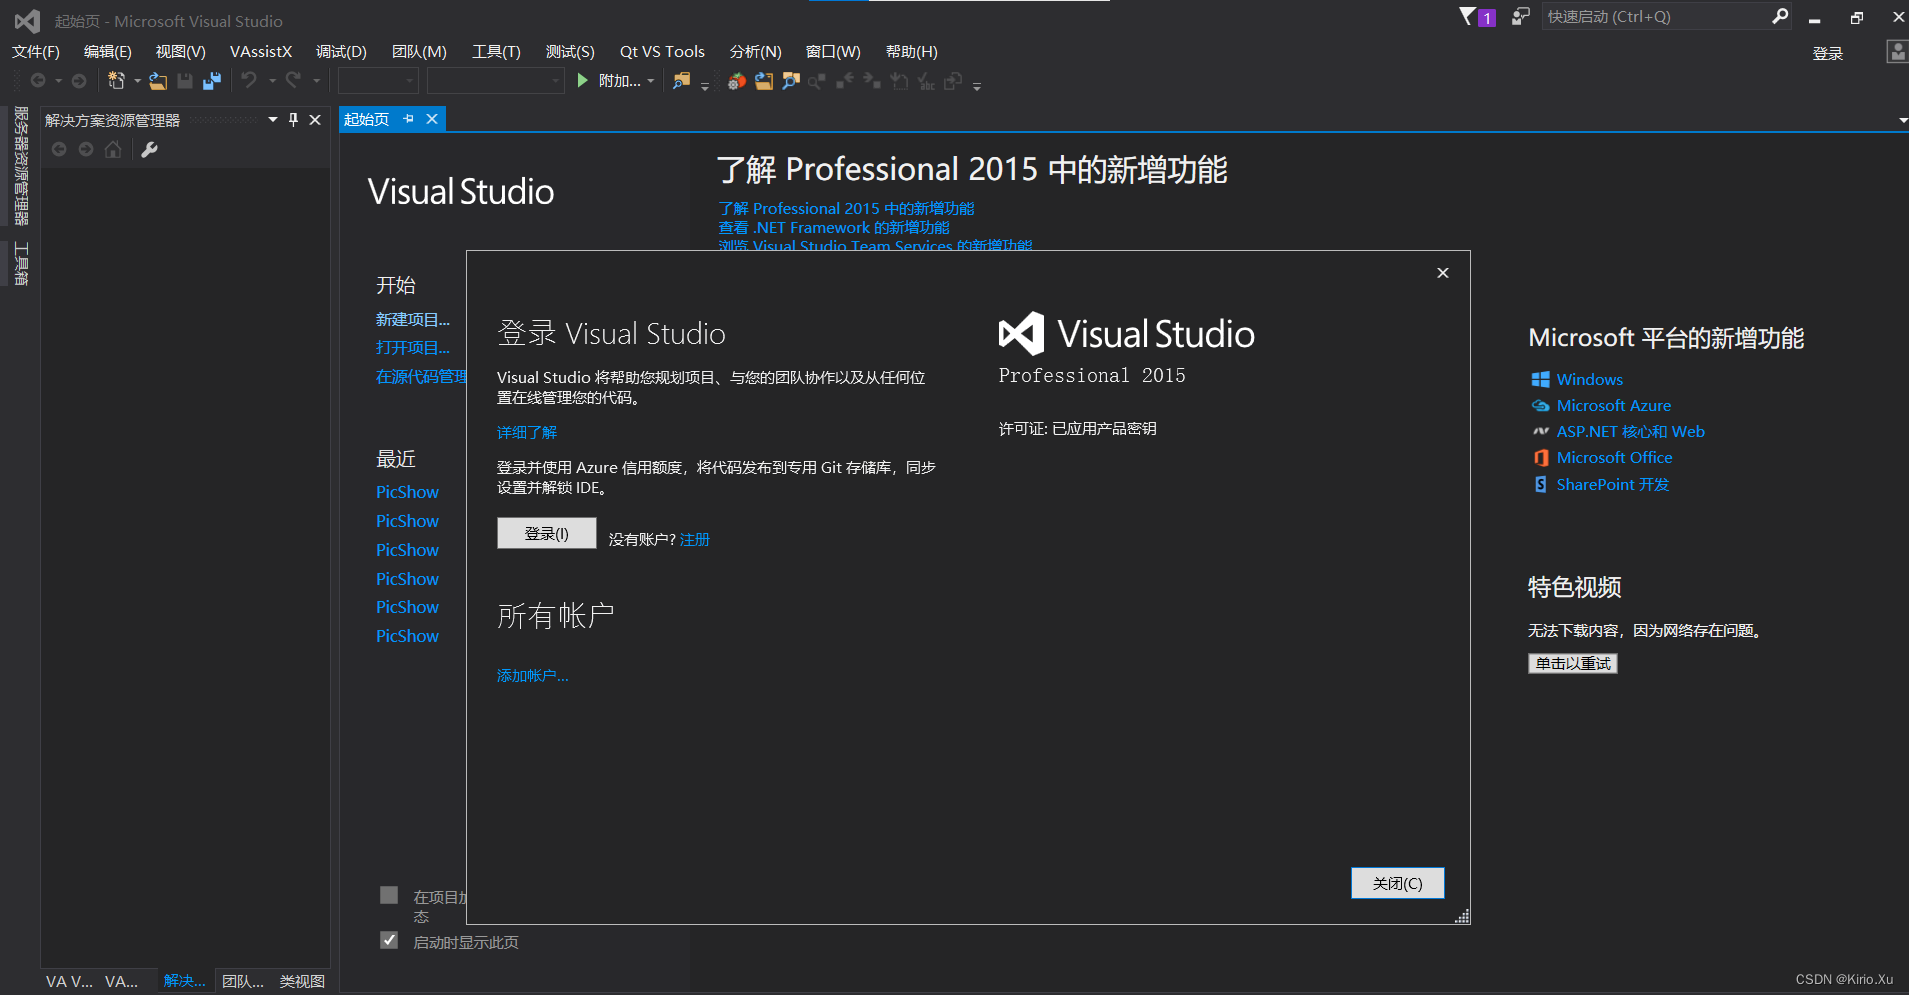
Task: Click the Solution Explorer Properties wrench icon
Action: [x=149, y=149]
